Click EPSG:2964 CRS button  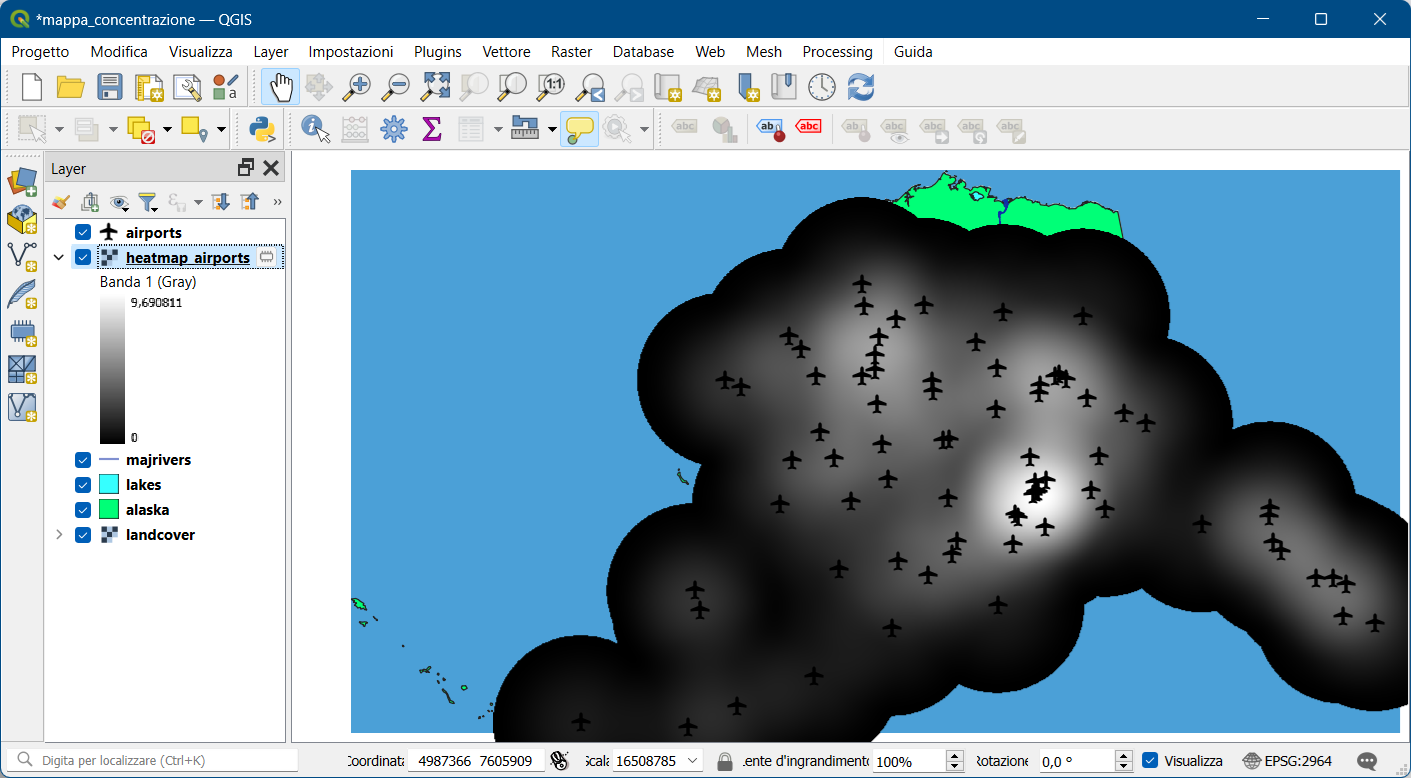click(x=1289, y=761)
